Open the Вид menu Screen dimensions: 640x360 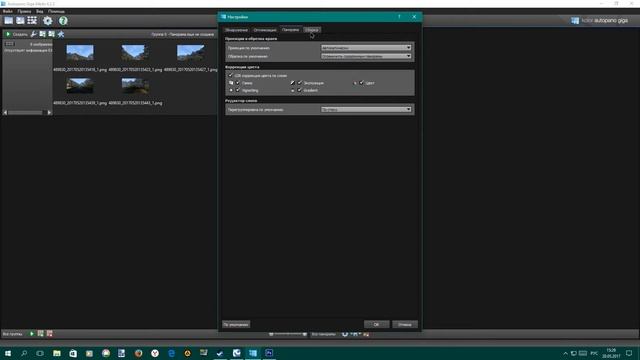(40, 11)
